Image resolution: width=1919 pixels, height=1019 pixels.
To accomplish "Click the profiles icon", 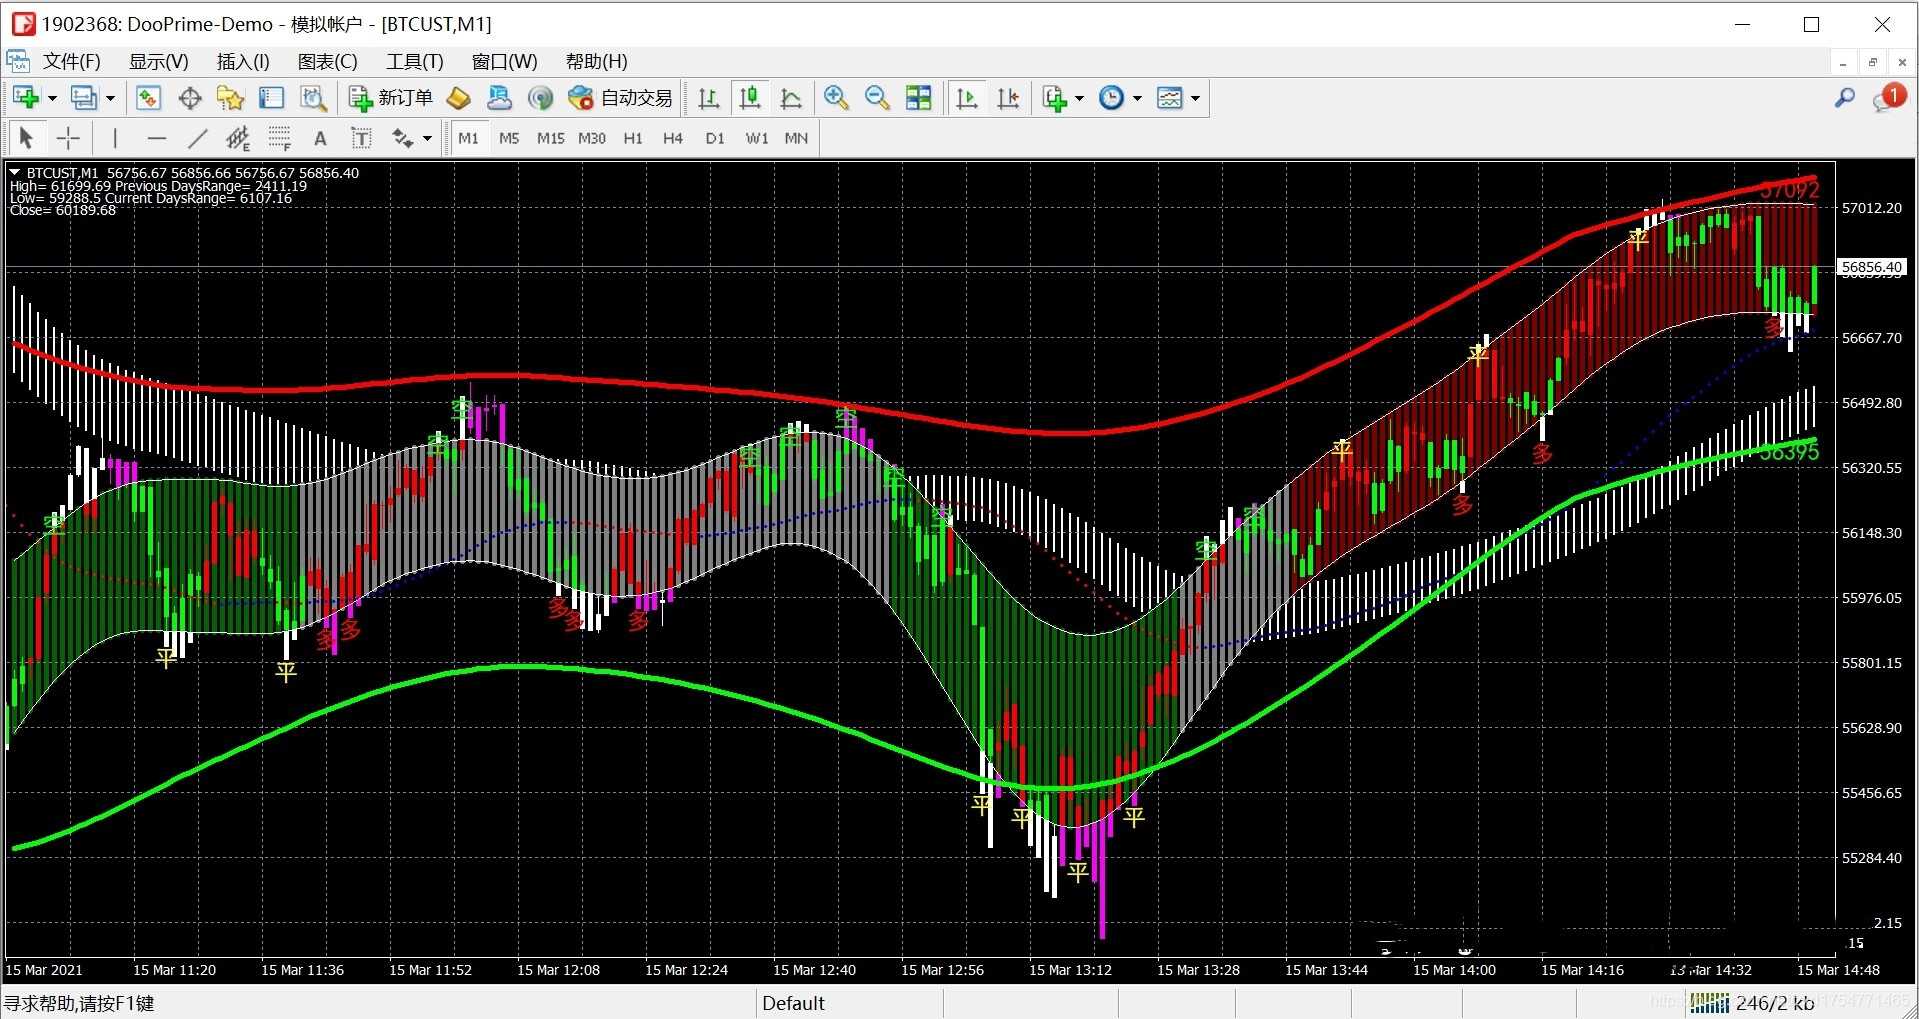I will pos(84,98).
